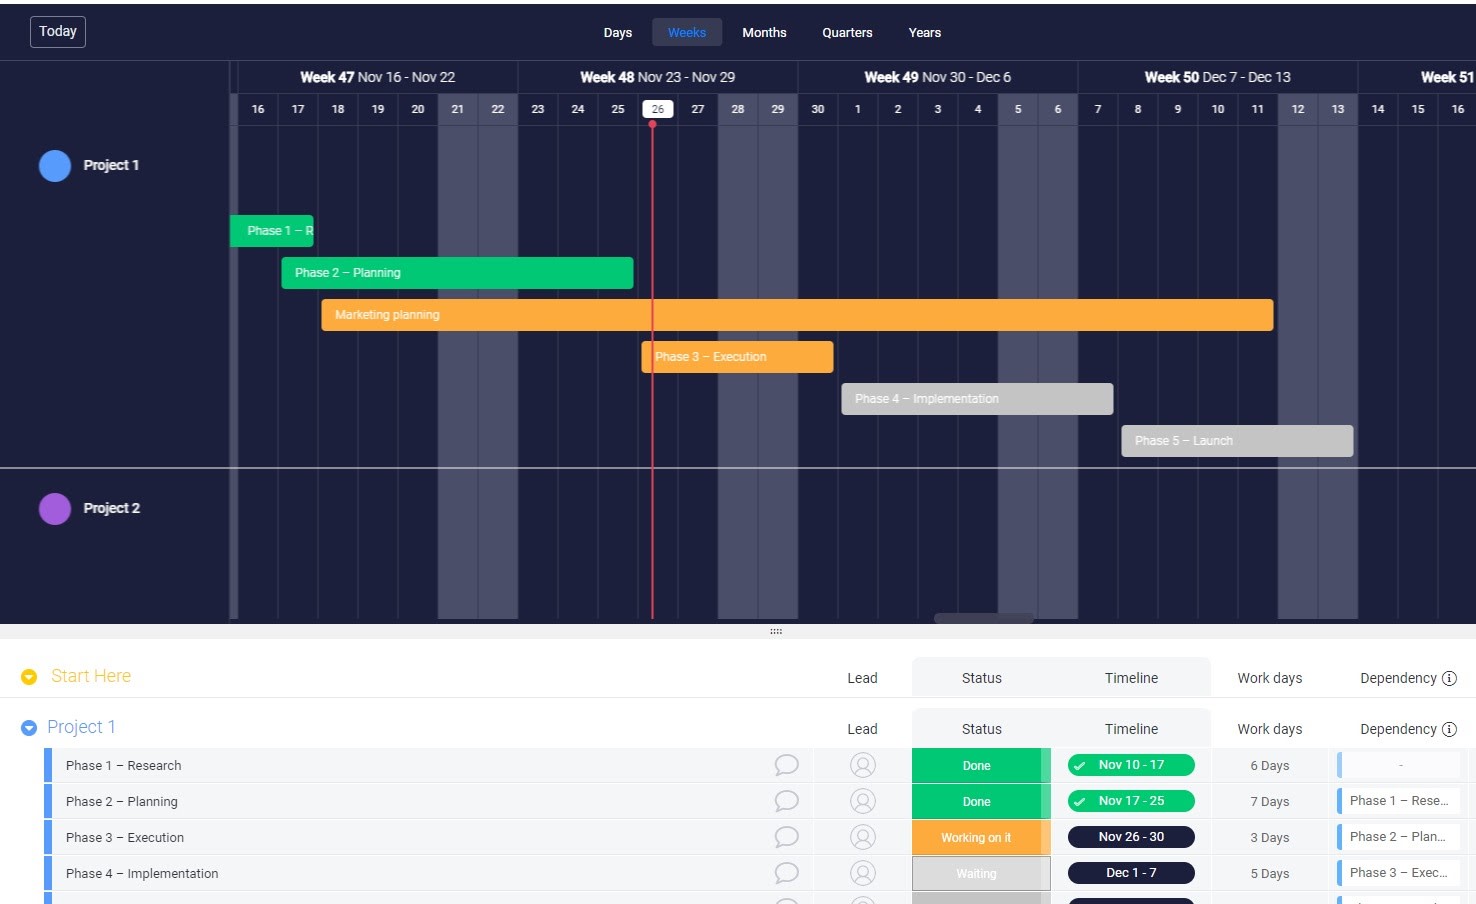Open comment bubble for Phase 2 – Planning
This screenshot has width=1476, height=904.
(x=786, y=801)
